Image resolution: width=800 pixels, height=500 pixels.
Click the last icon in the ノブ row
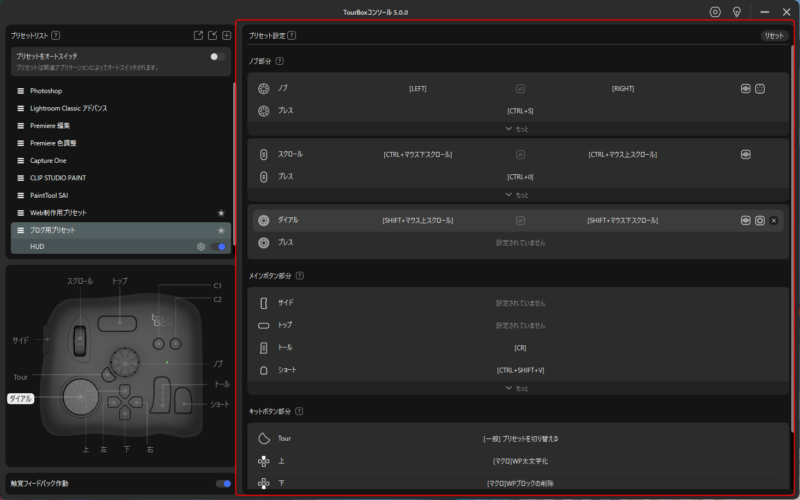760,89
